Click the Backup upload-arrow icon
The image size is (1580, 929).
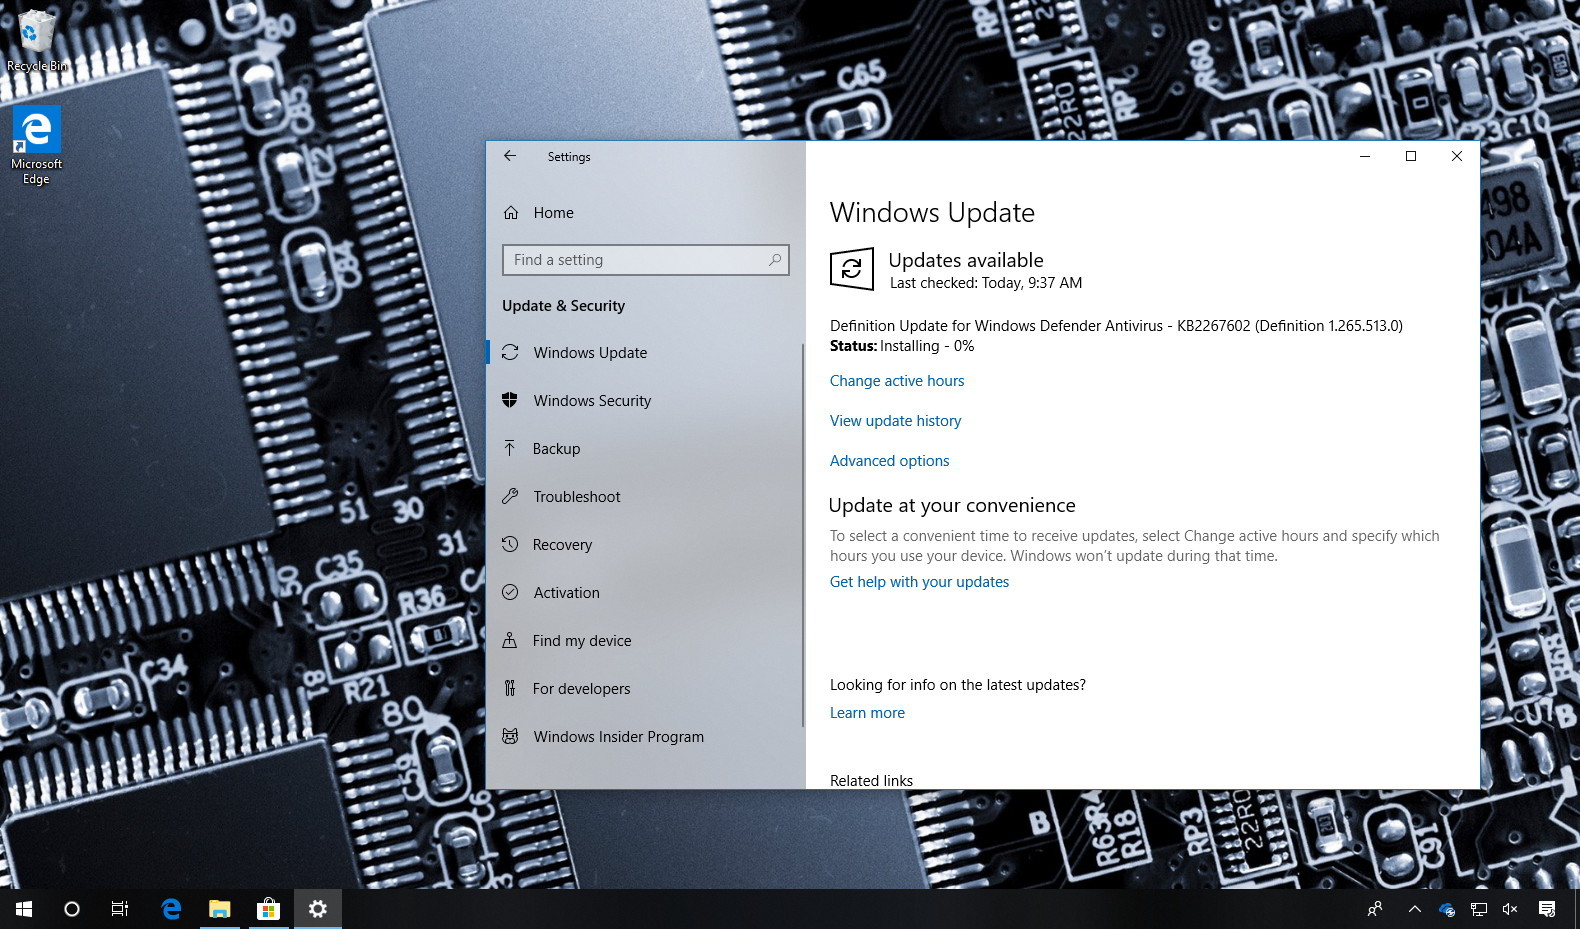[x=510, y=448]
